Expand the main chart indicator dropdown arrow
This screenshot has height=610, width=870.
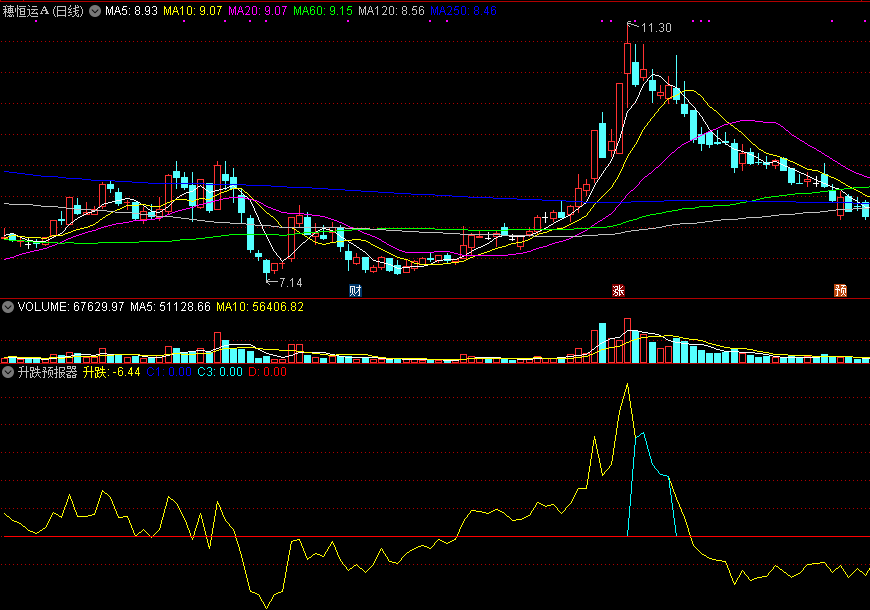pos(95,11)
